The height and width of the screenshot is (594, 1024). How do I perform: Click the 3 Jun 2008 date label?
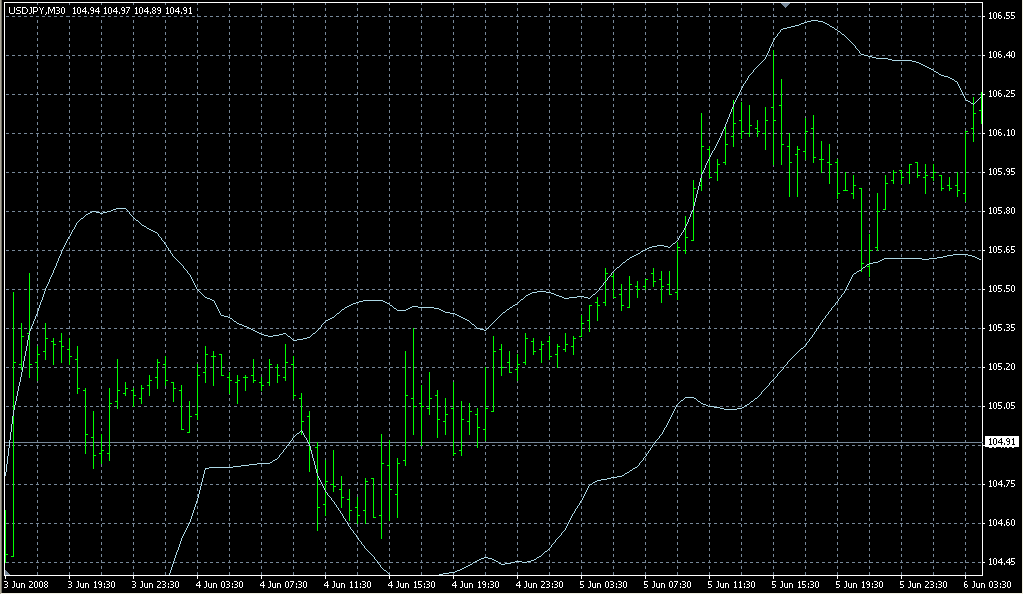coord(27,585)
